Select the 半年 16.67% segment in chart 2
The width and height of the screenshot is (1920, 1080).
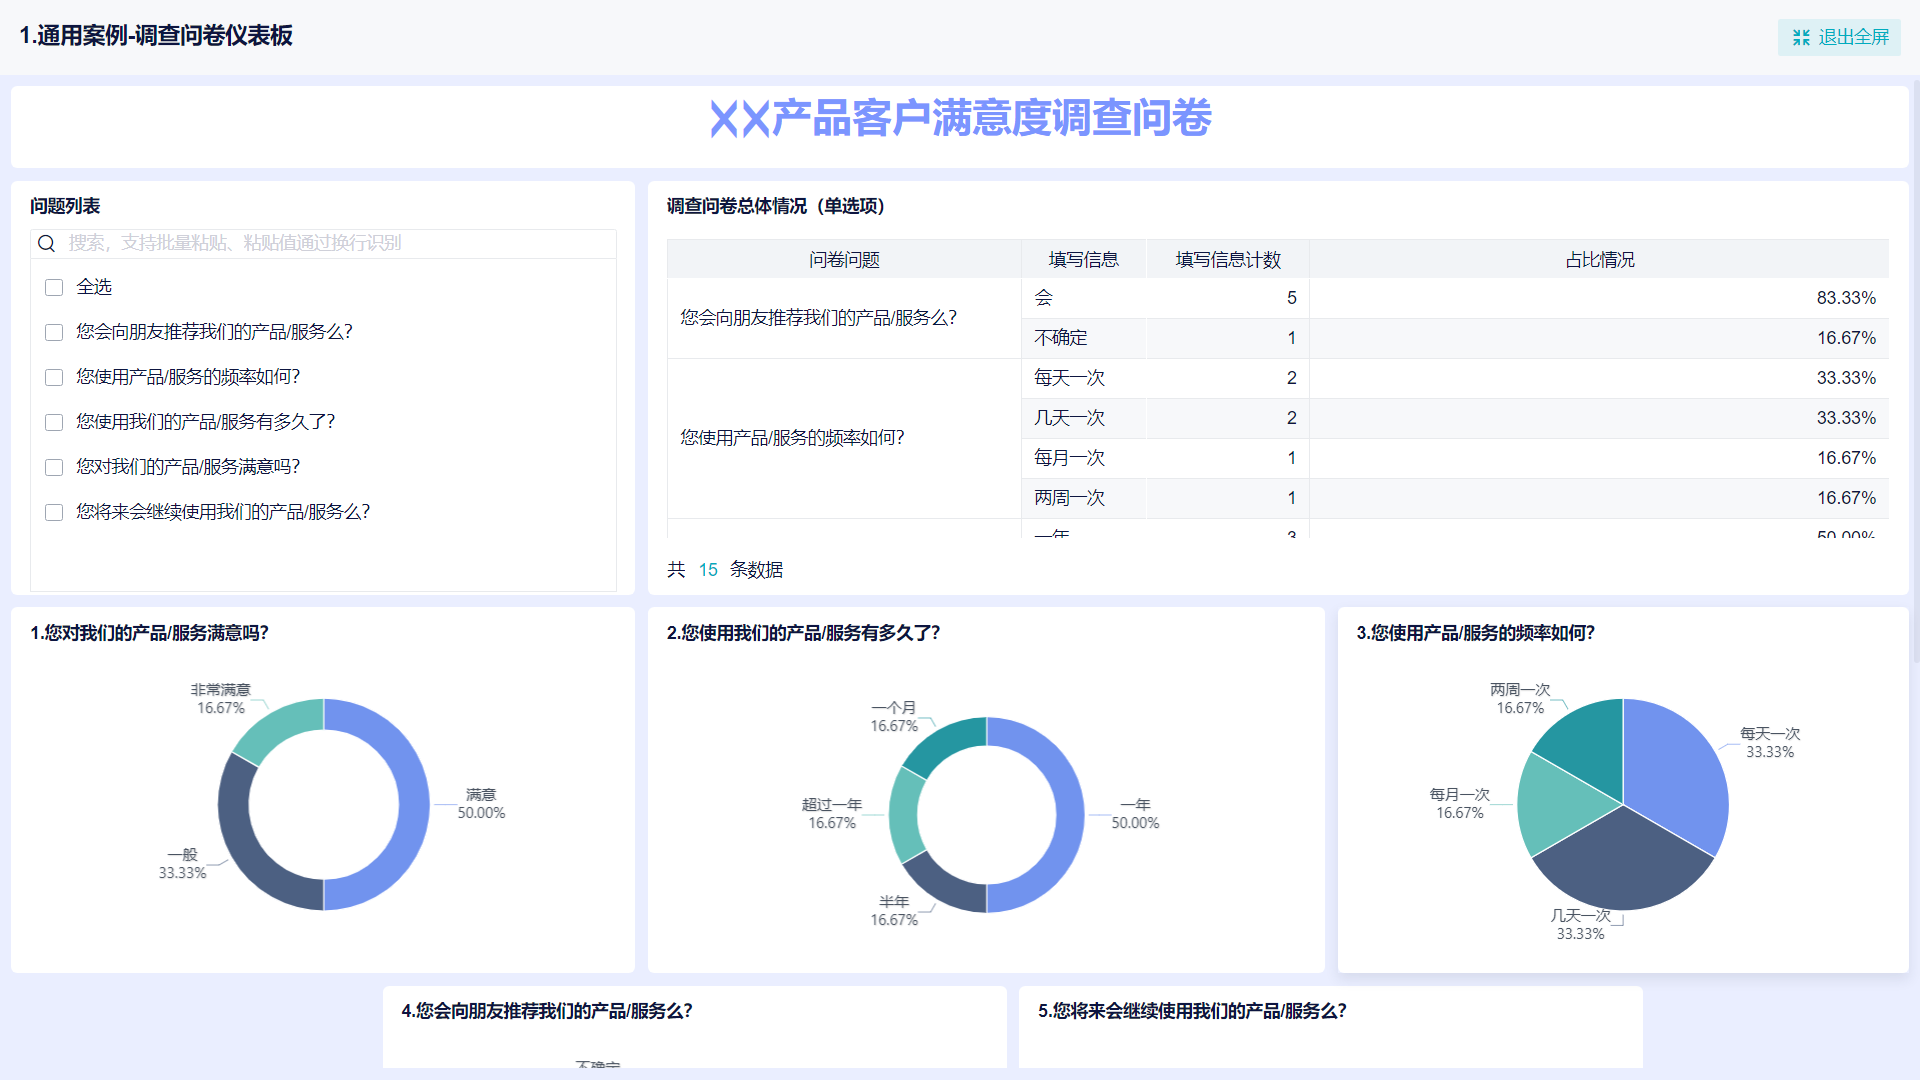click(942, 887)
